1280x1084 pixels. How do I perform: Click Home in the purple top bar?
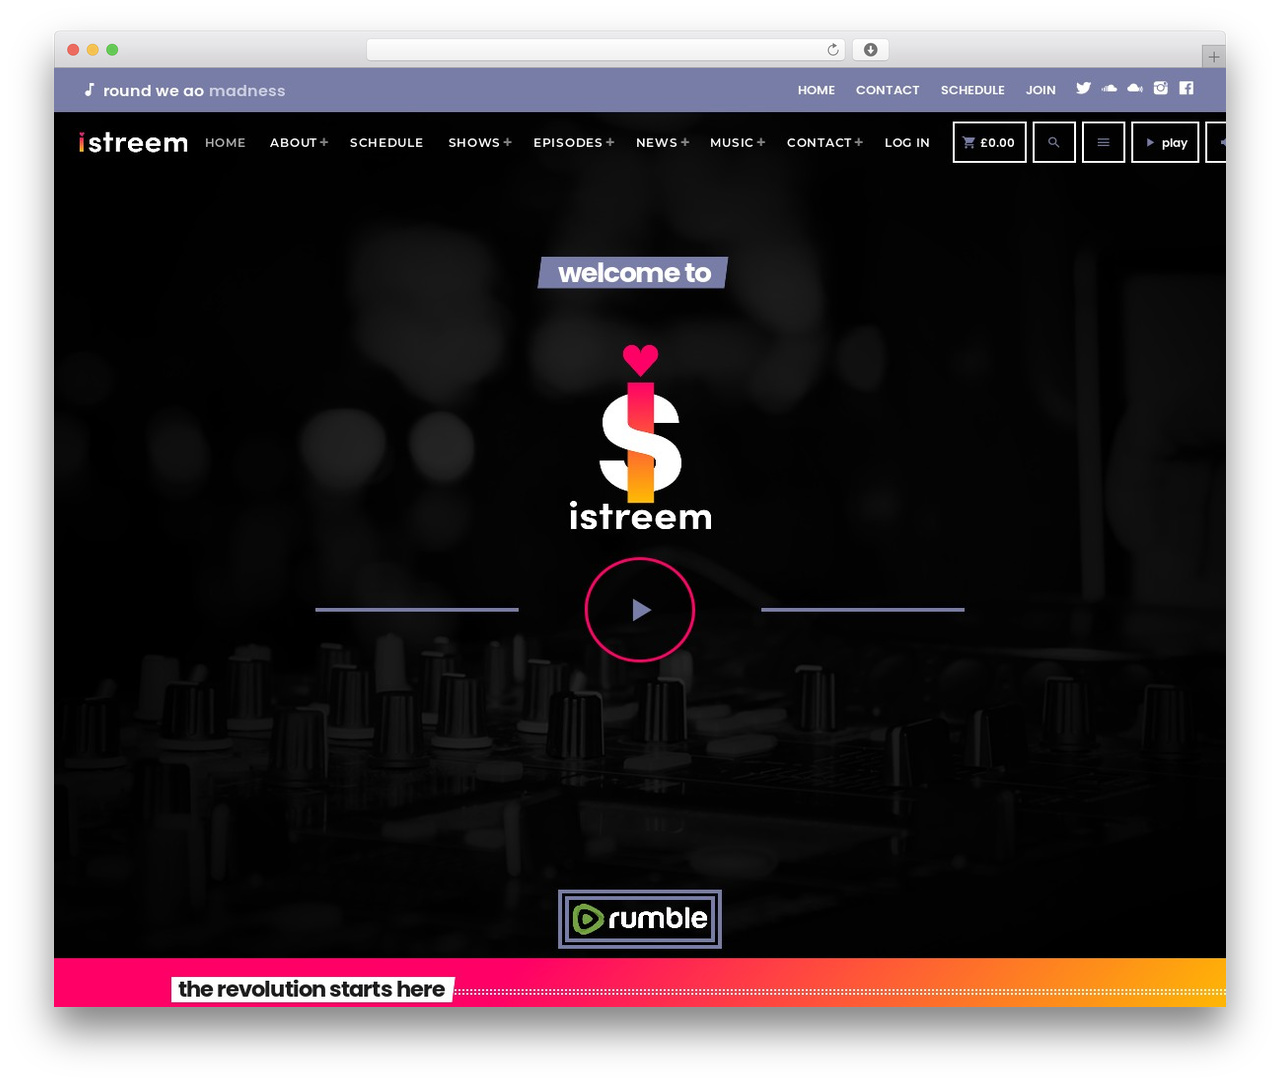pos(816,90)
